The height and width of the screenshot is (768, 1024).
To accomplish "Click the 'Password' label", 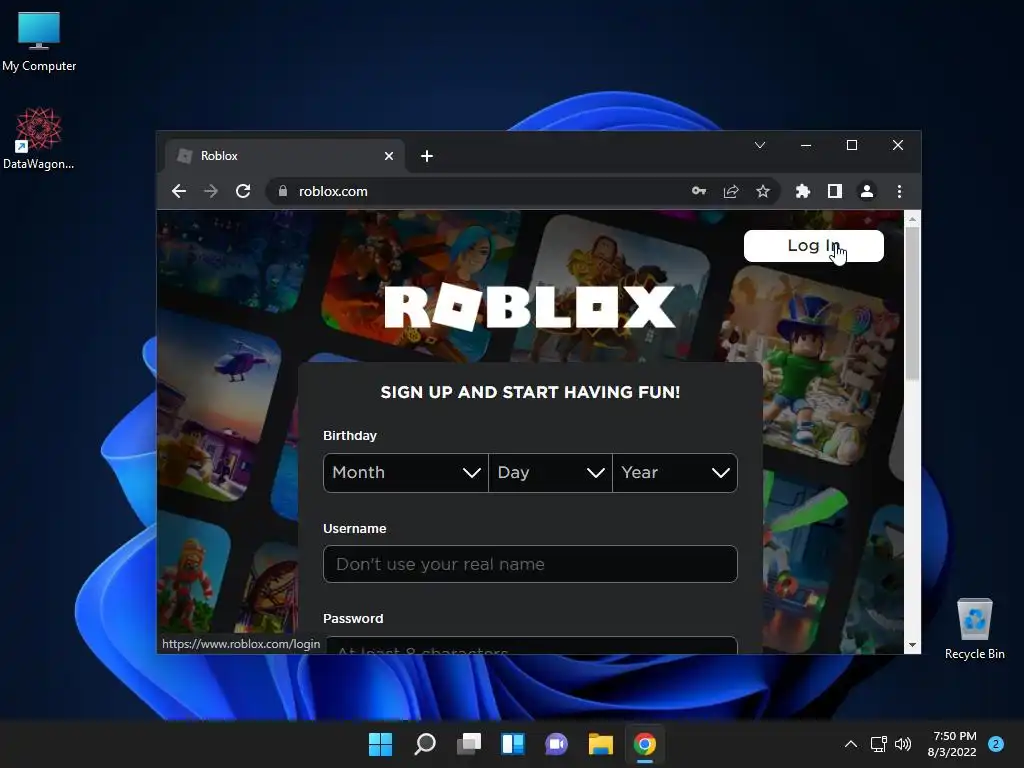I will (353, 618).
